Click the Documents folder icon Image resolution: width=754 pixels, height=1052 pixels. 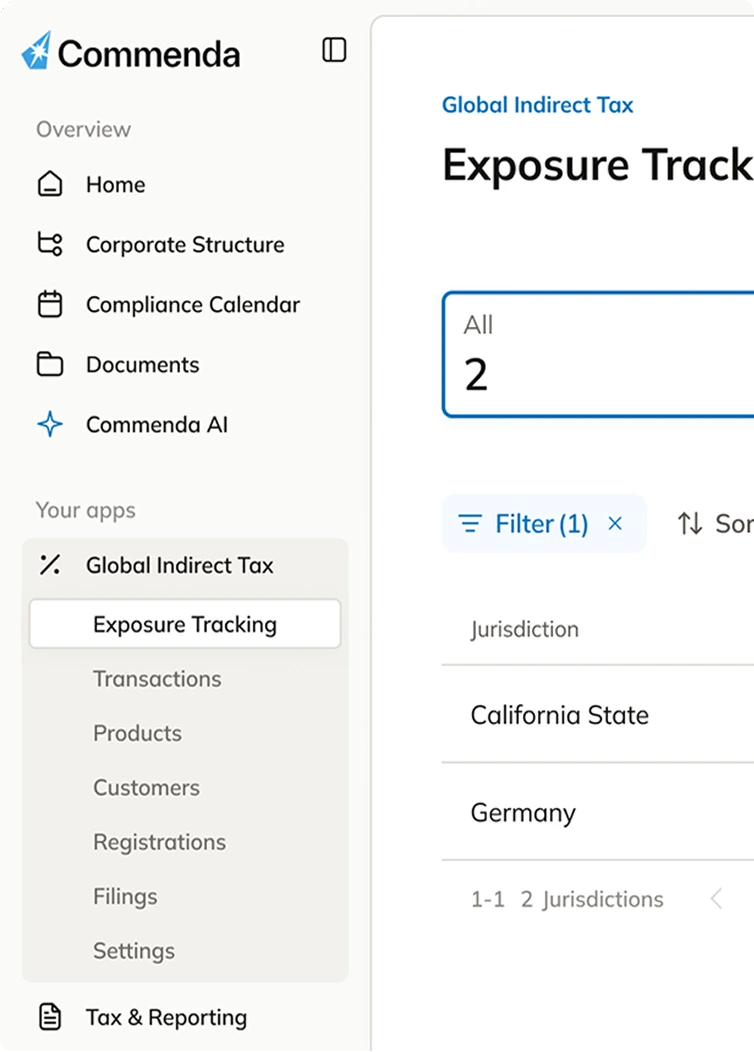coord(50,365)
